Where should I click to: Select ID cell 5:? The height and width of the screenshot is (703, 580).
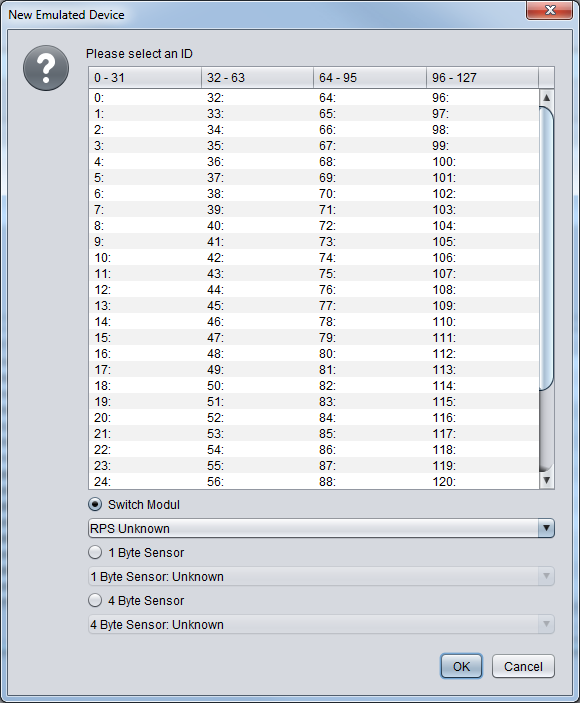(145, 178)
